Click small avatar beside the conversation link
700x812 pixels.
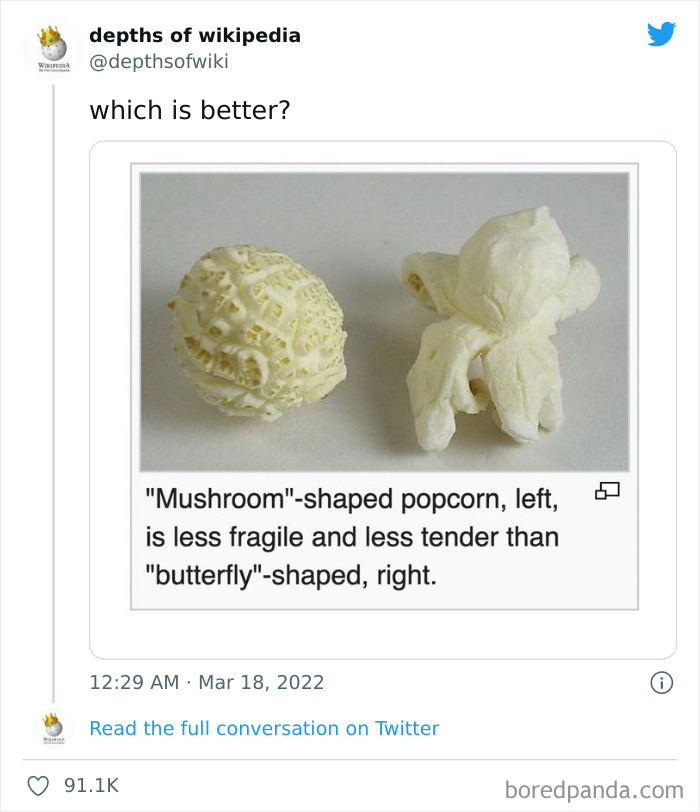coord(52,728)
